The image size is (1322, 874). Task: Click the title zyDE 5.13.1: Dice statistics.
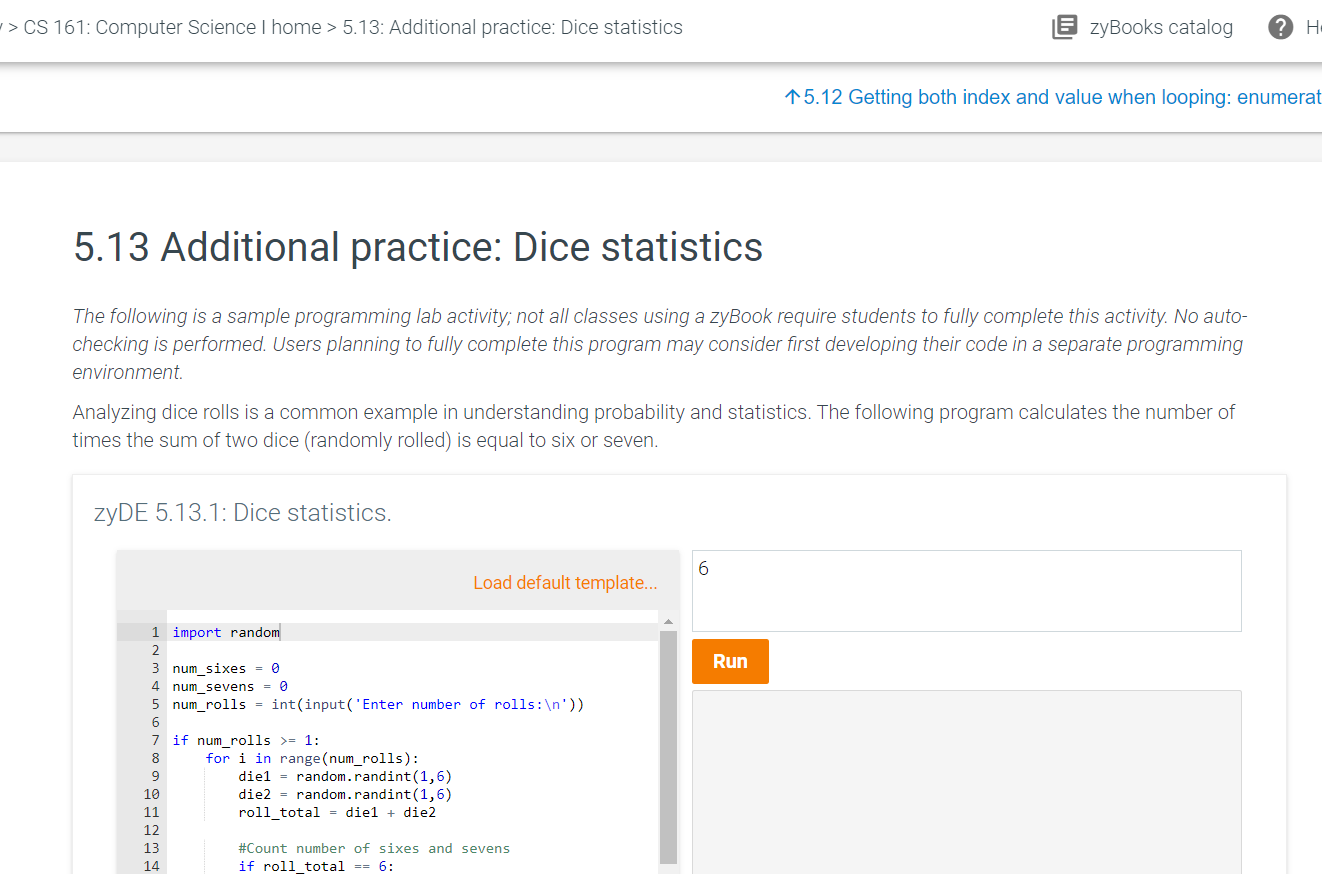242,513
